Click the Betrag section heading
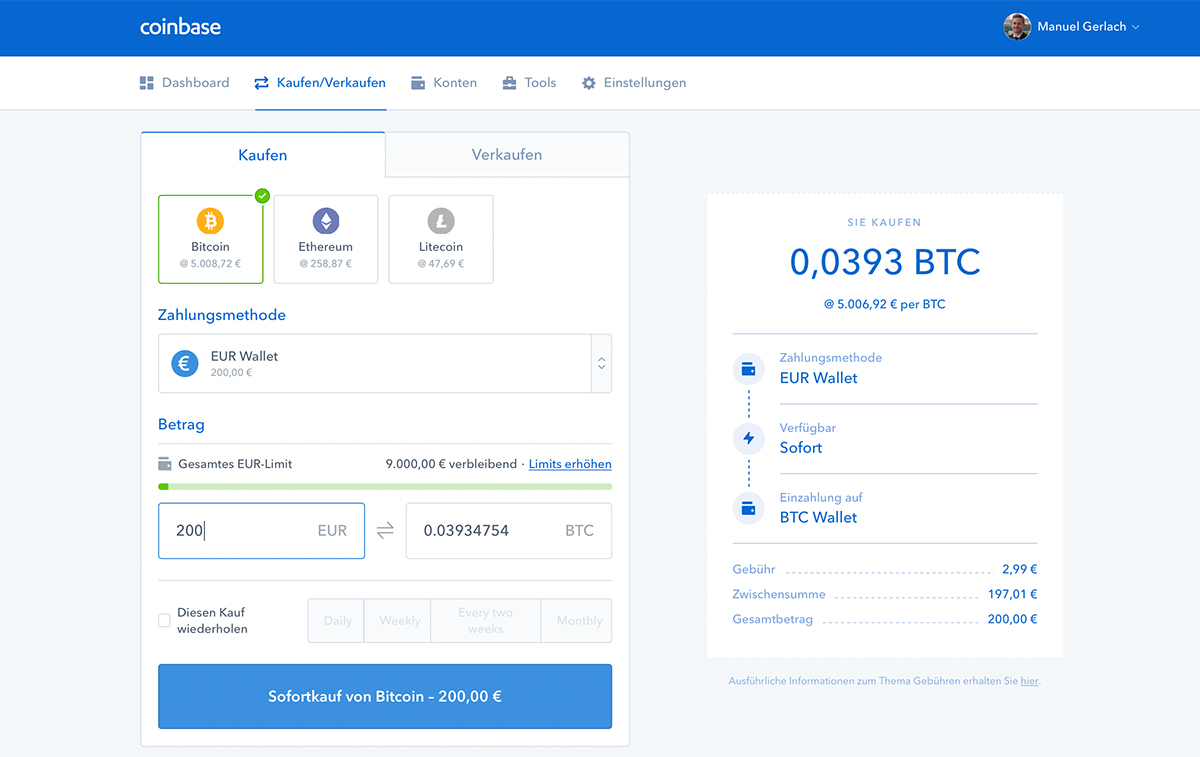 [181, 425]
